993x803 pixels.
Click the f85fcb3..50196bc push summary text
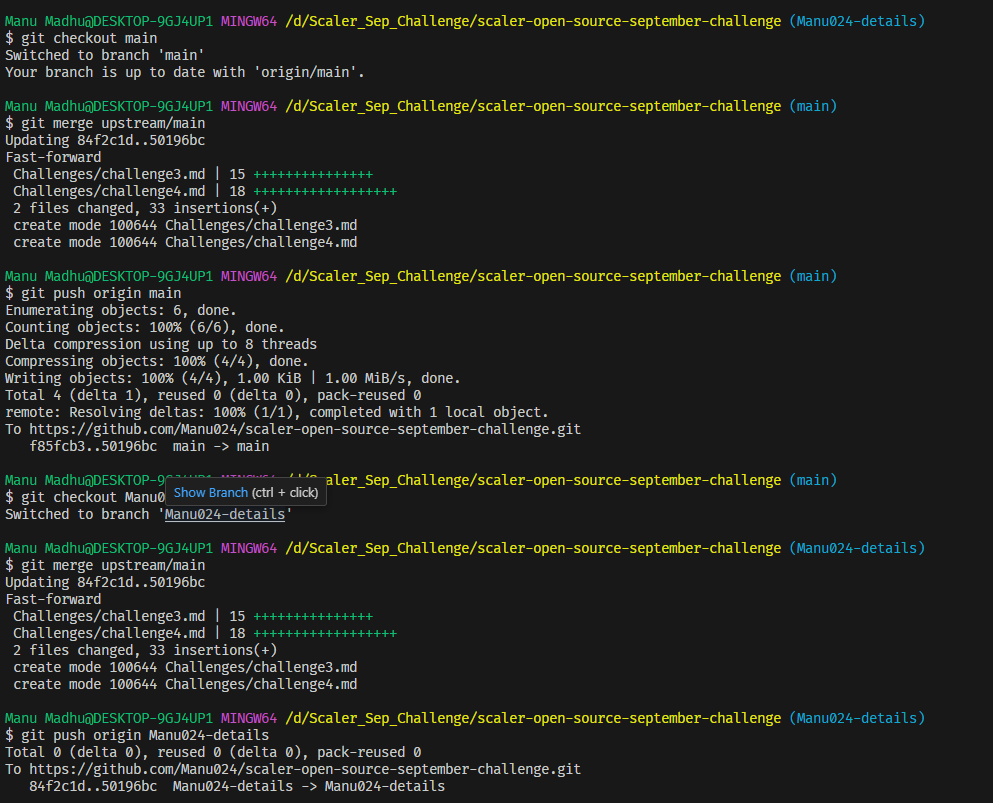tap(98, 445)
